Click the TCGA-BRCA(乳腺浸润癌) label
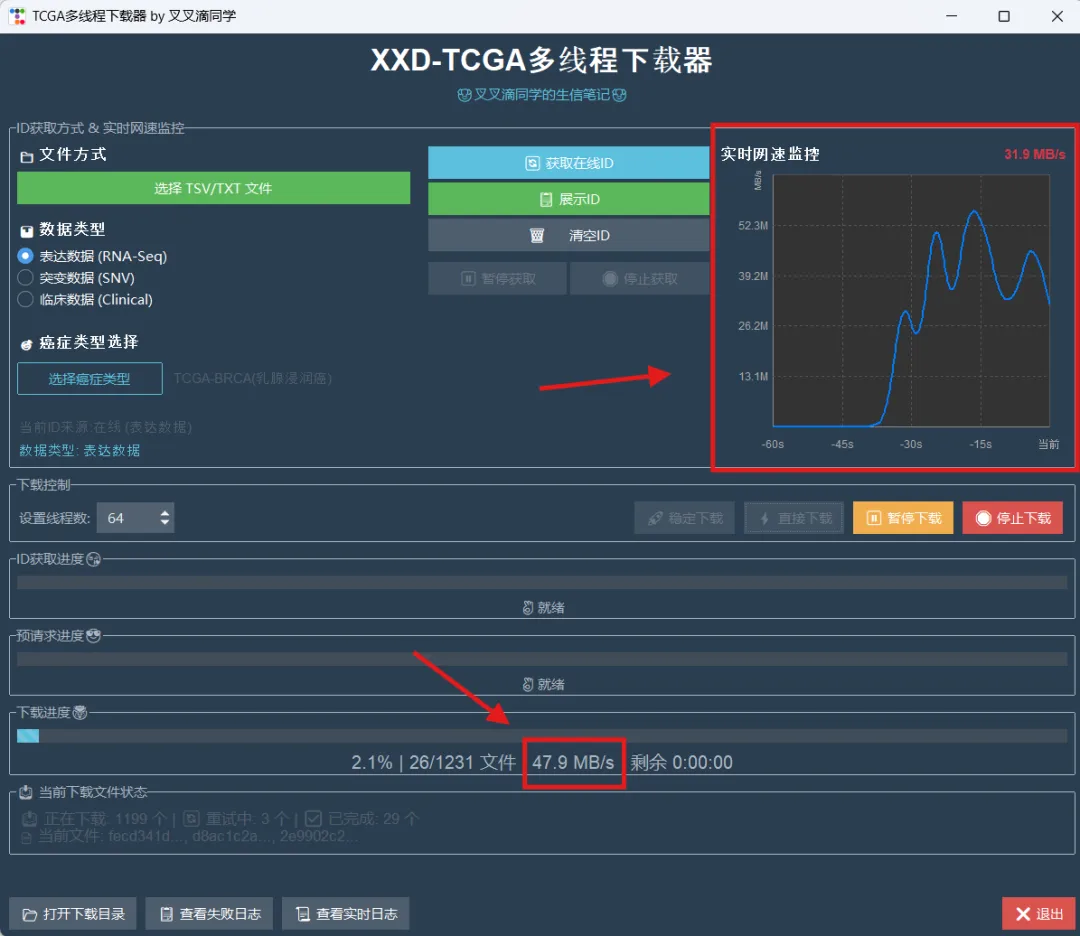Viewport: 1080px width, 936px height. click(x=252, y=378)
